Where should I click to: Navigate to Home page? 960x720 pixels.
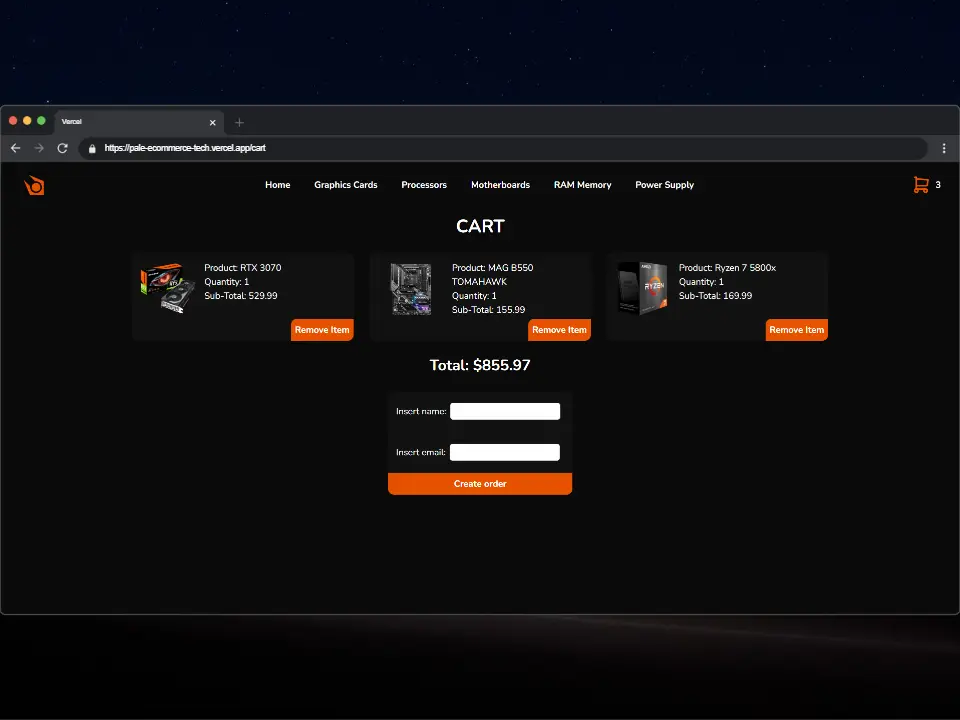[277, 185]
